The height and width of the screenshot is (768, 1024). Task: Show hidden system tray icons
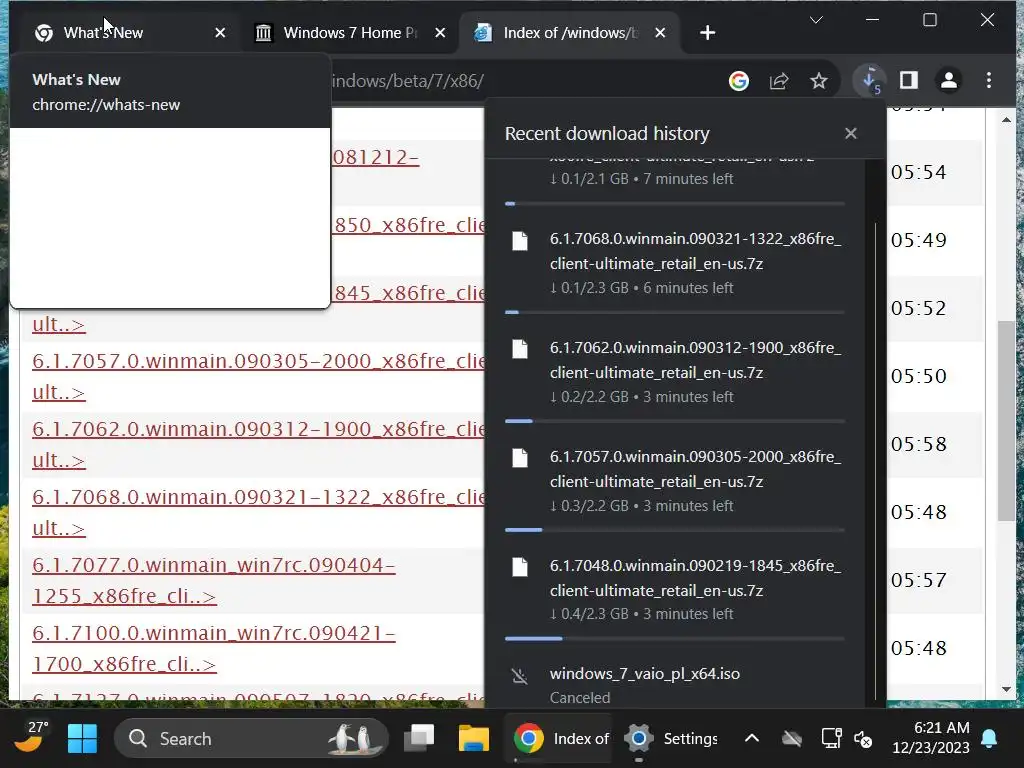pos(752,739)
